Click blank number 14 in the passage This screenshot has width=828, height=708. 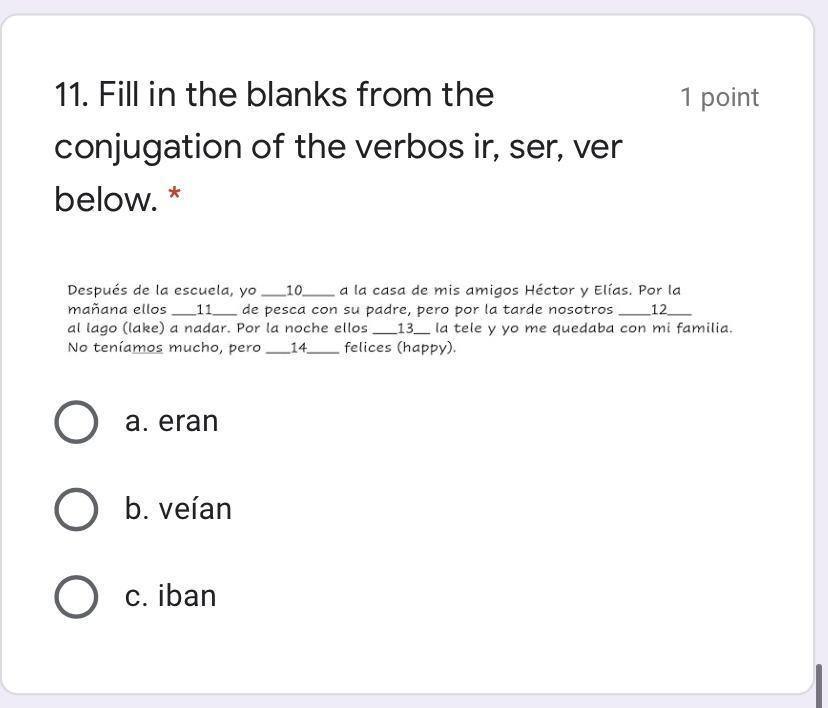[x=303, y=347]
